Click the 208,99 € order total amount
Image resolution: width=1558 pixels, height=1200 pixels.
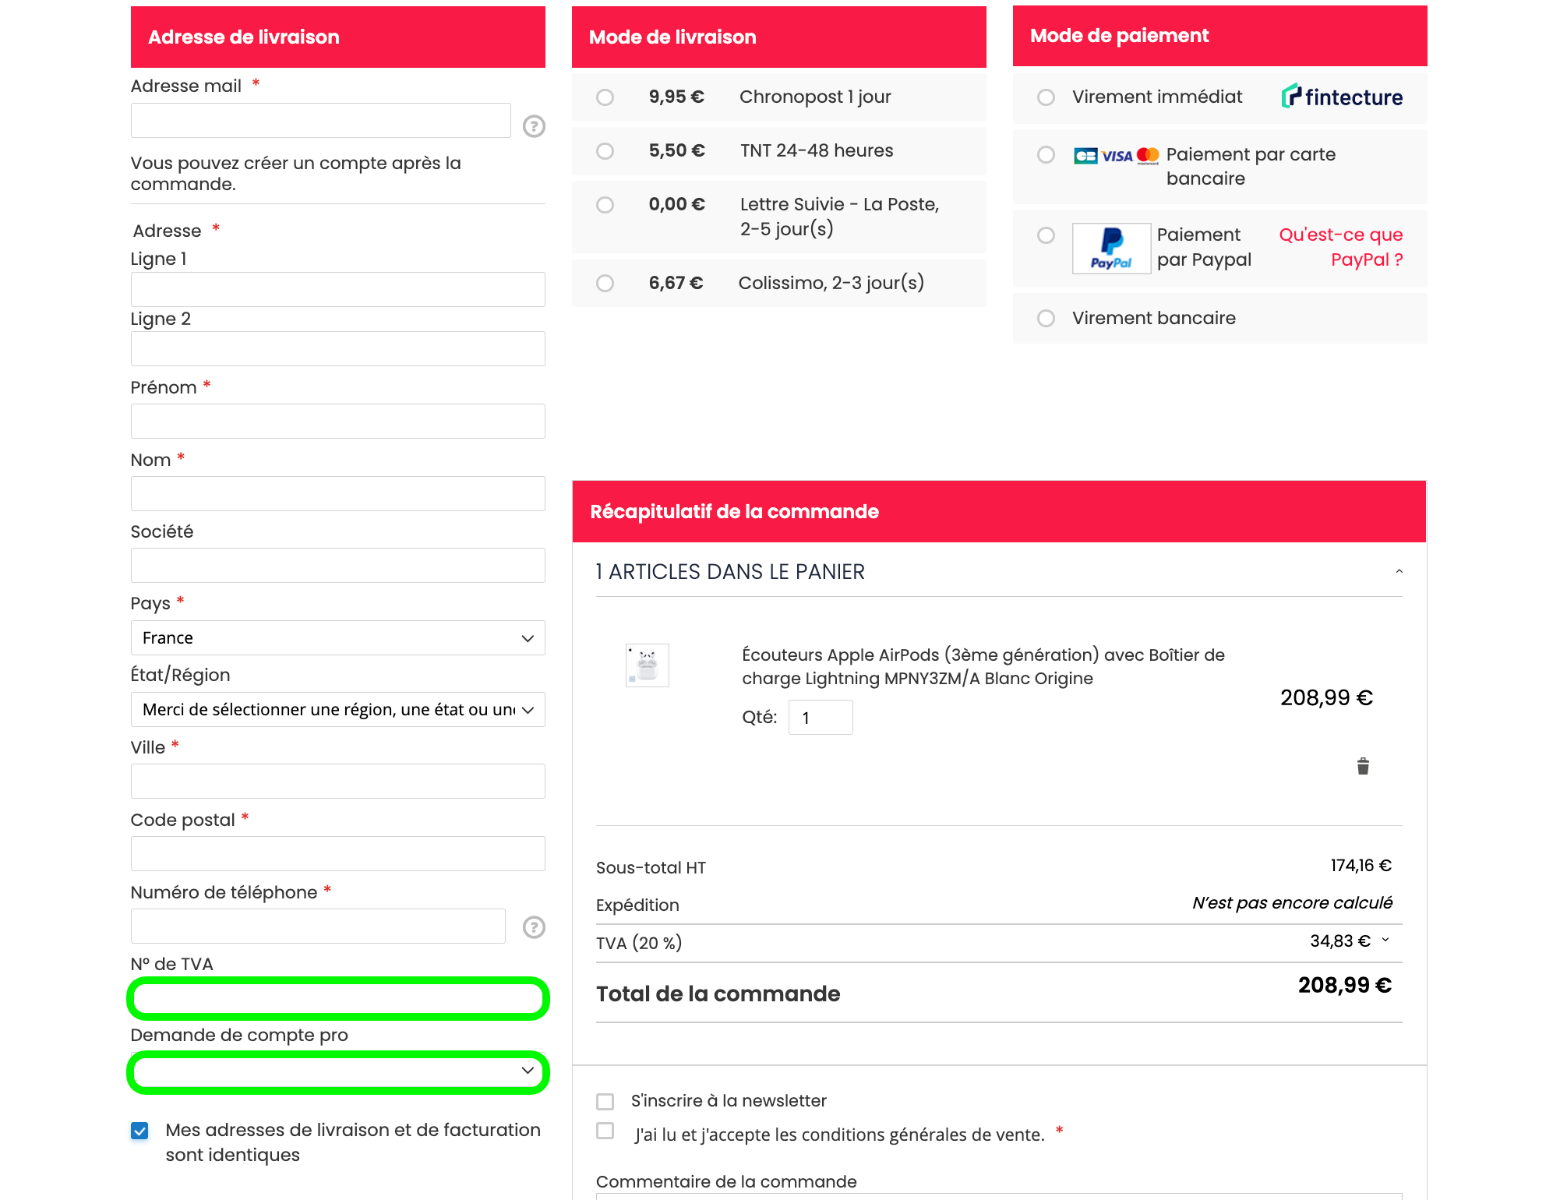1345,986
